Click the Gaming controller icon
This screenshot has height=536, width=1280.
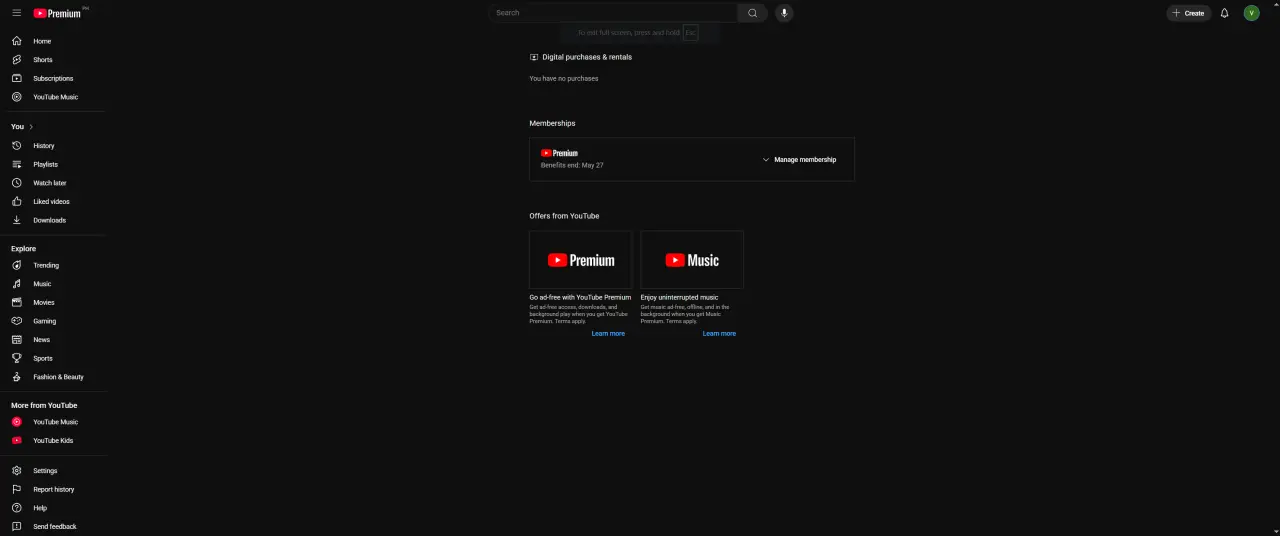[x=16, y=321]
